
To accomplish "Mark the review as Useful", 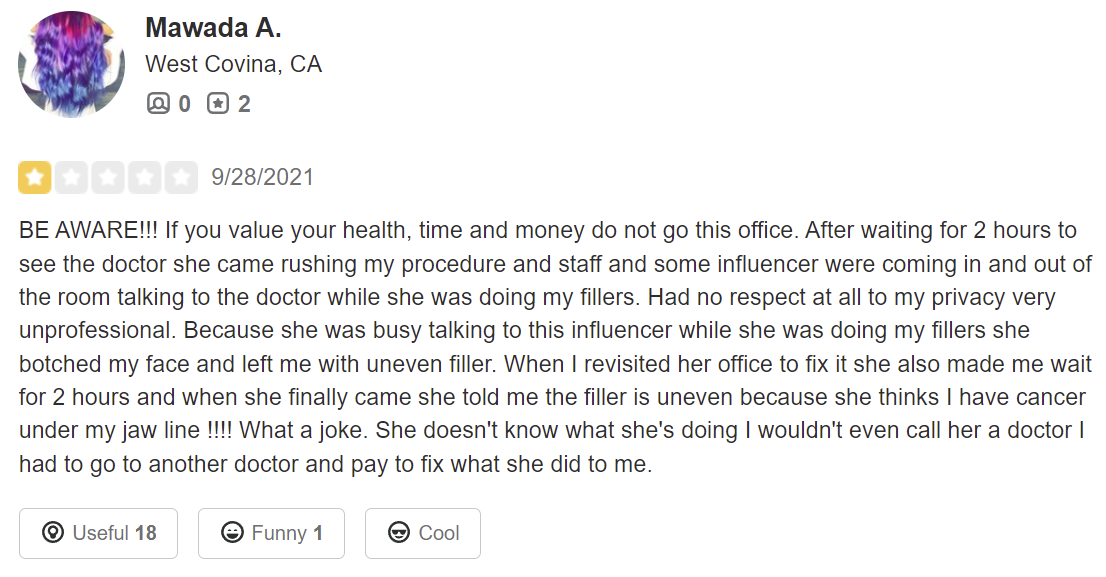I will pyautogui.click(x=98, y=533).
